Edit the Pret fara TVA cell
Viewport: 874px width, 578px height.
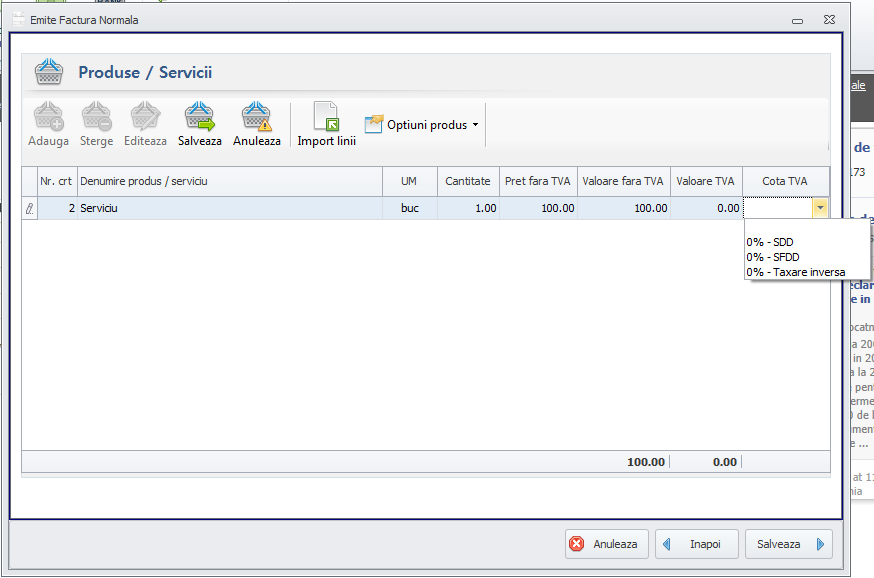click(538, 208)
